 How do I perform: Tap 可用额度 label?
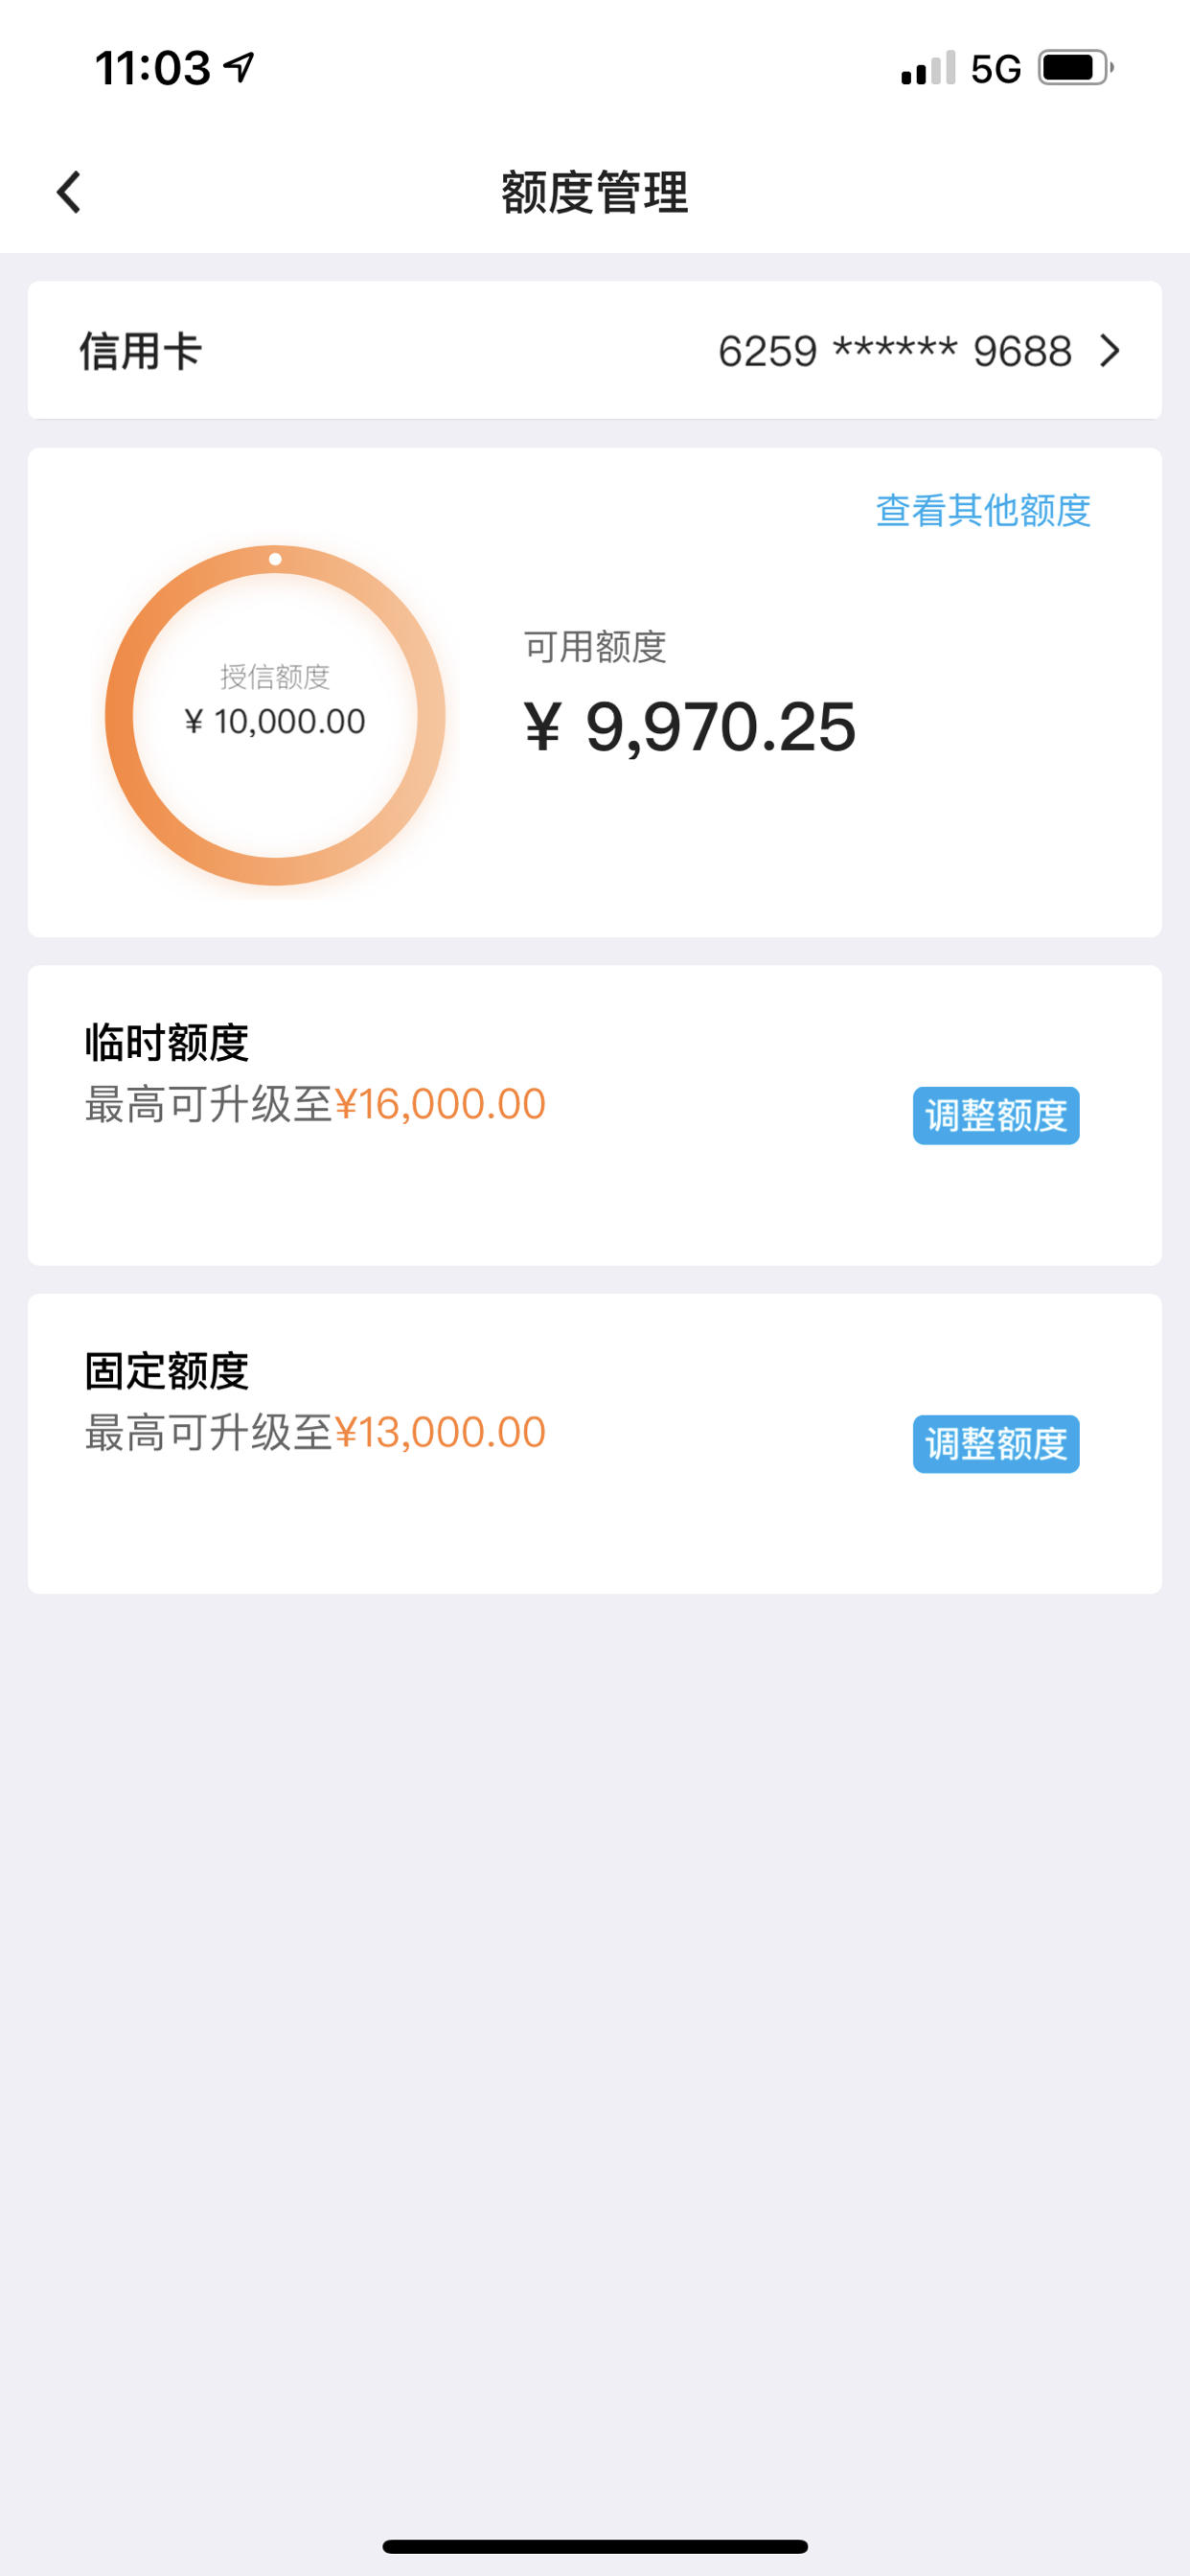pos(595,647)
